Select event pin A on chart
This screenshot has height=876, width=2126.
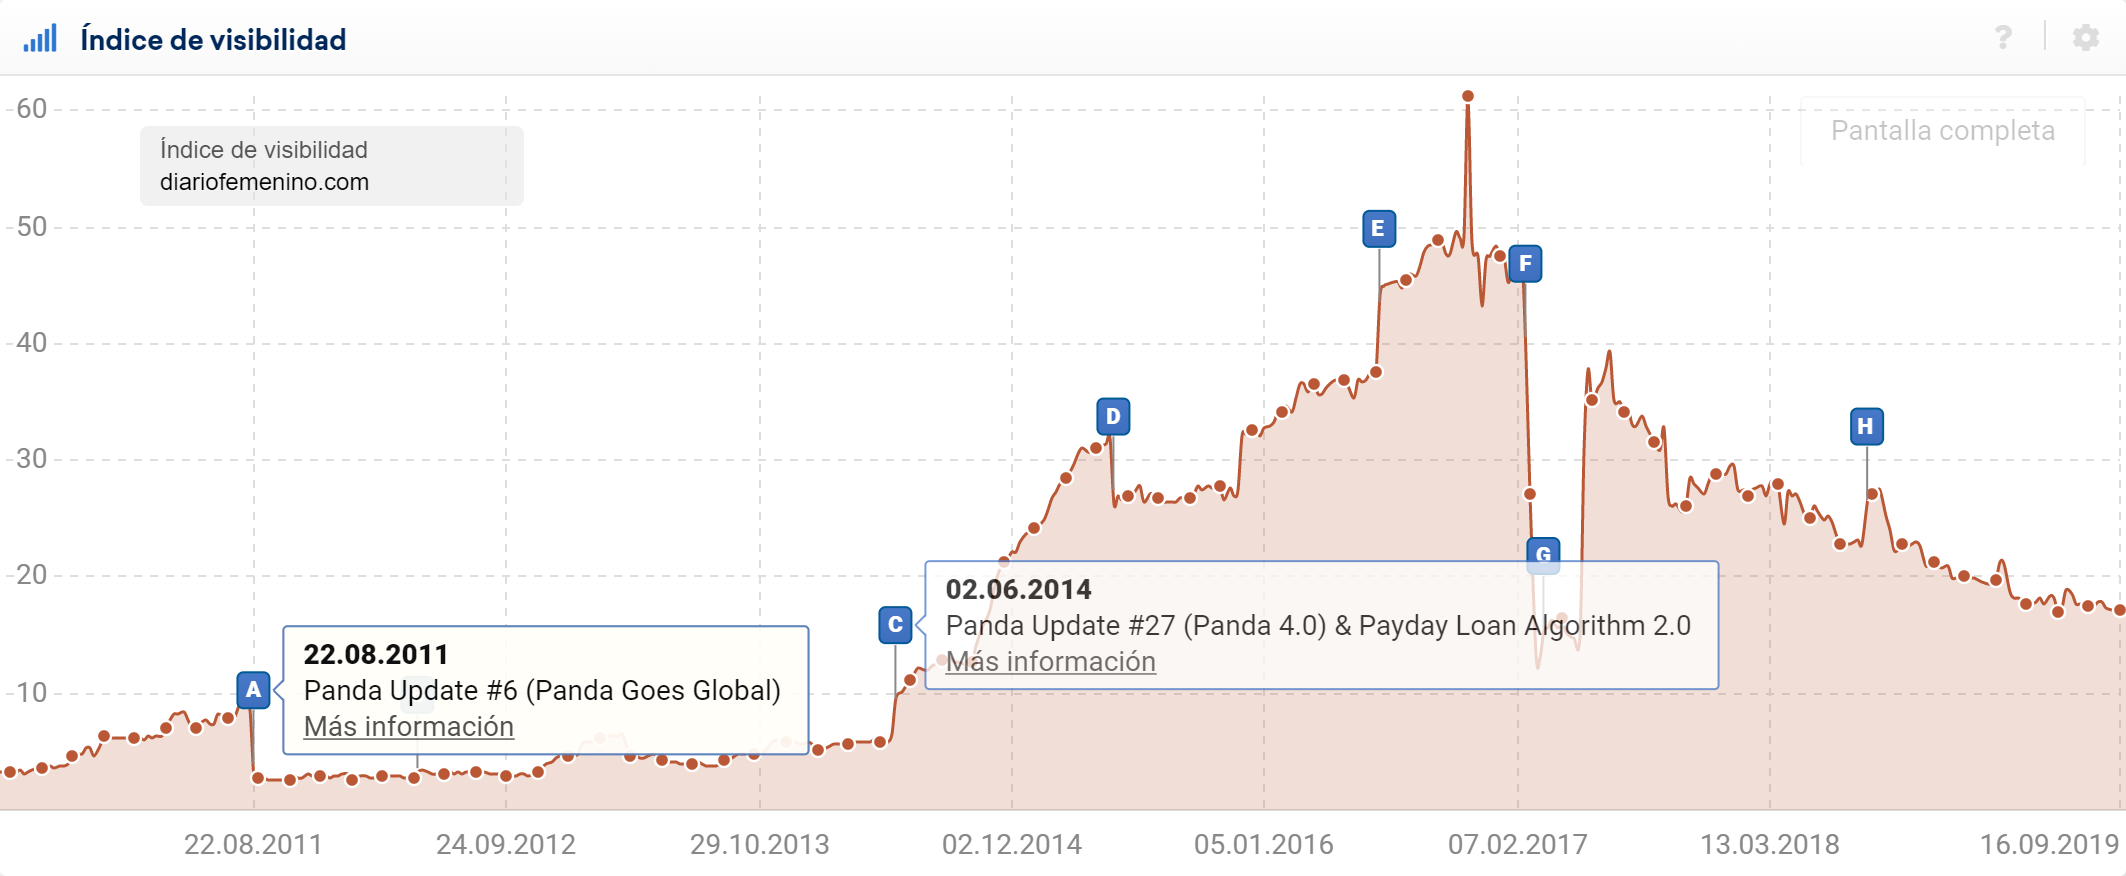253,689
